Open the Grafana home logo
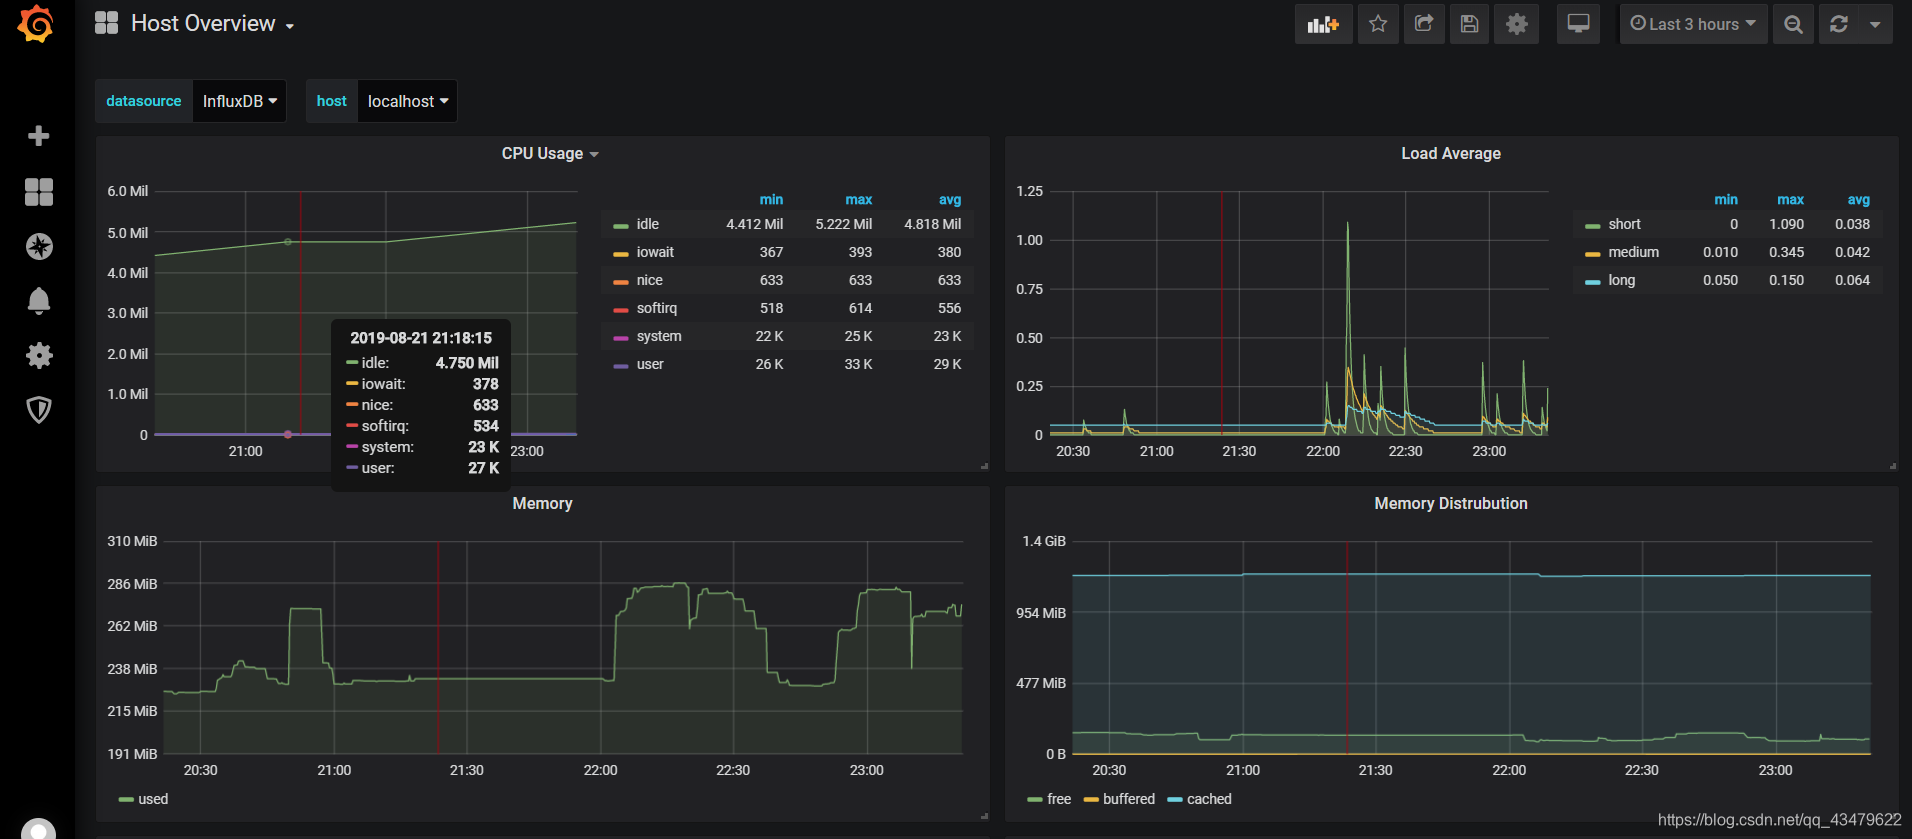Image resolution: width=1912 pixels, height=839 pixels. click(x=36, y=24)
